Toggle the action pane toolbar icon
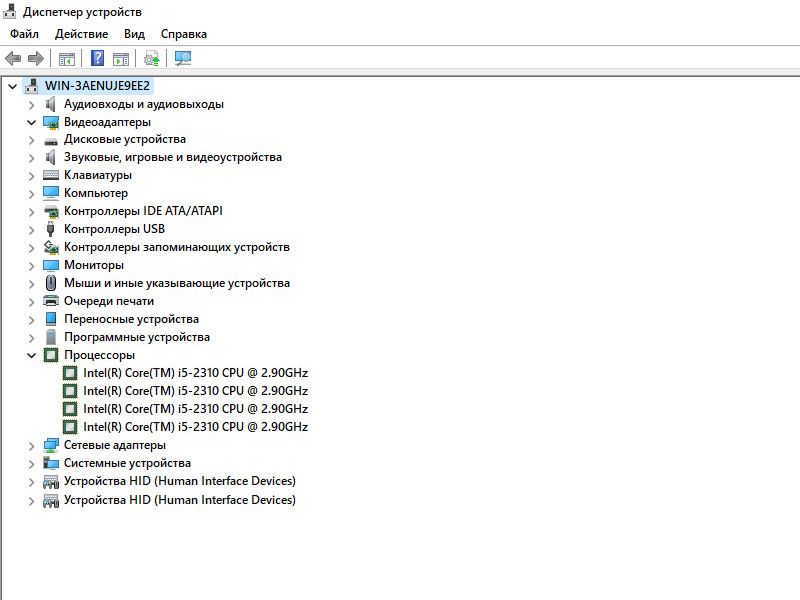The width and height of the screenshot is (800, 600). (x=121, y=59)
